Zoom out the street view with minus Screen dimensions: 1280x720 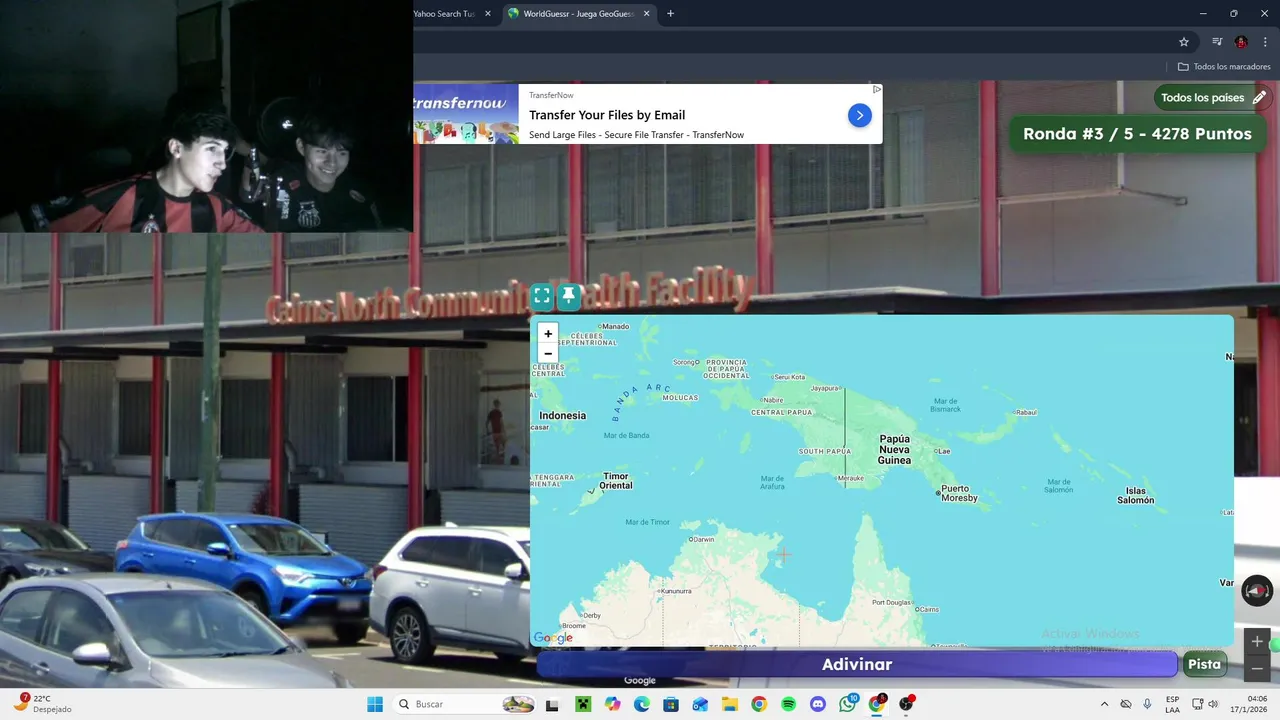click(x=1257, y=667)
